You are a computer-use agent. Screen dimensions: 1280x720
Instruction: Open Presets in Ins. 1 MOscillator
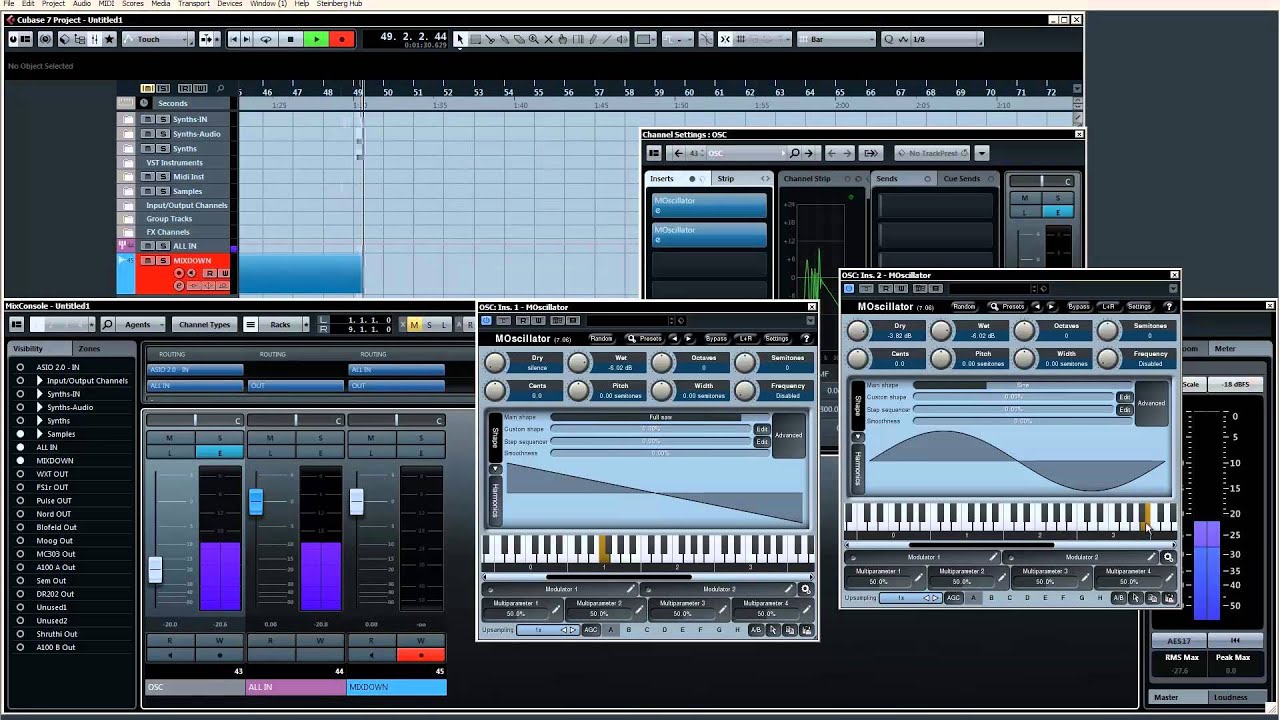[645, 338]
